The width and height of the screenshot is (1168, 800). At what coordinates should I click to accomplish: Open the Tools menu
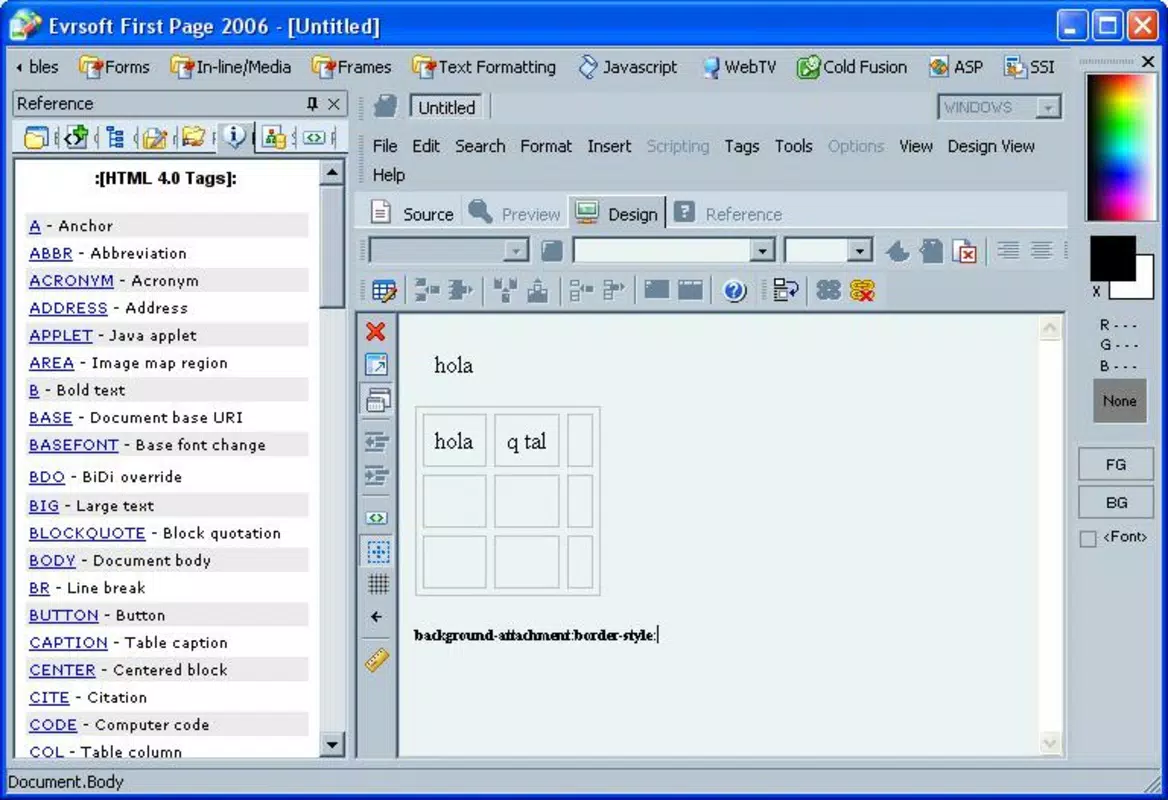click(793, 146)
